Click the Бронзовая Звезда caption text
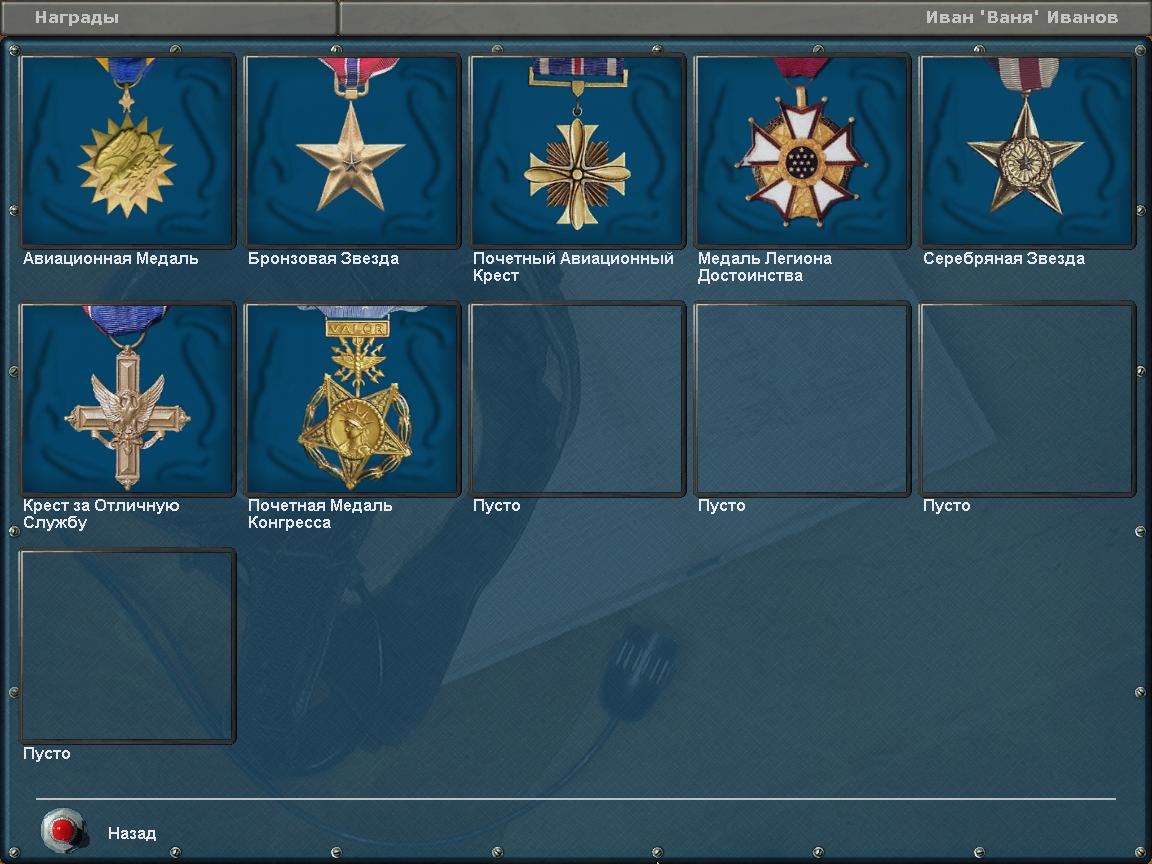1152x864 pixels. (x=323, y=259)
